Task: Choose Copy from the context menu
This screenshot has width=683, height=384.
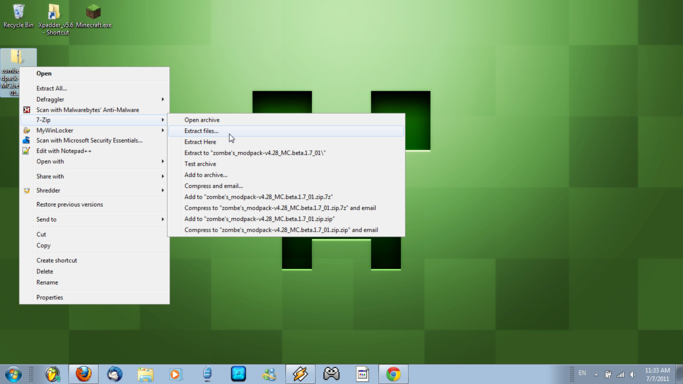Action: point(95,246)
